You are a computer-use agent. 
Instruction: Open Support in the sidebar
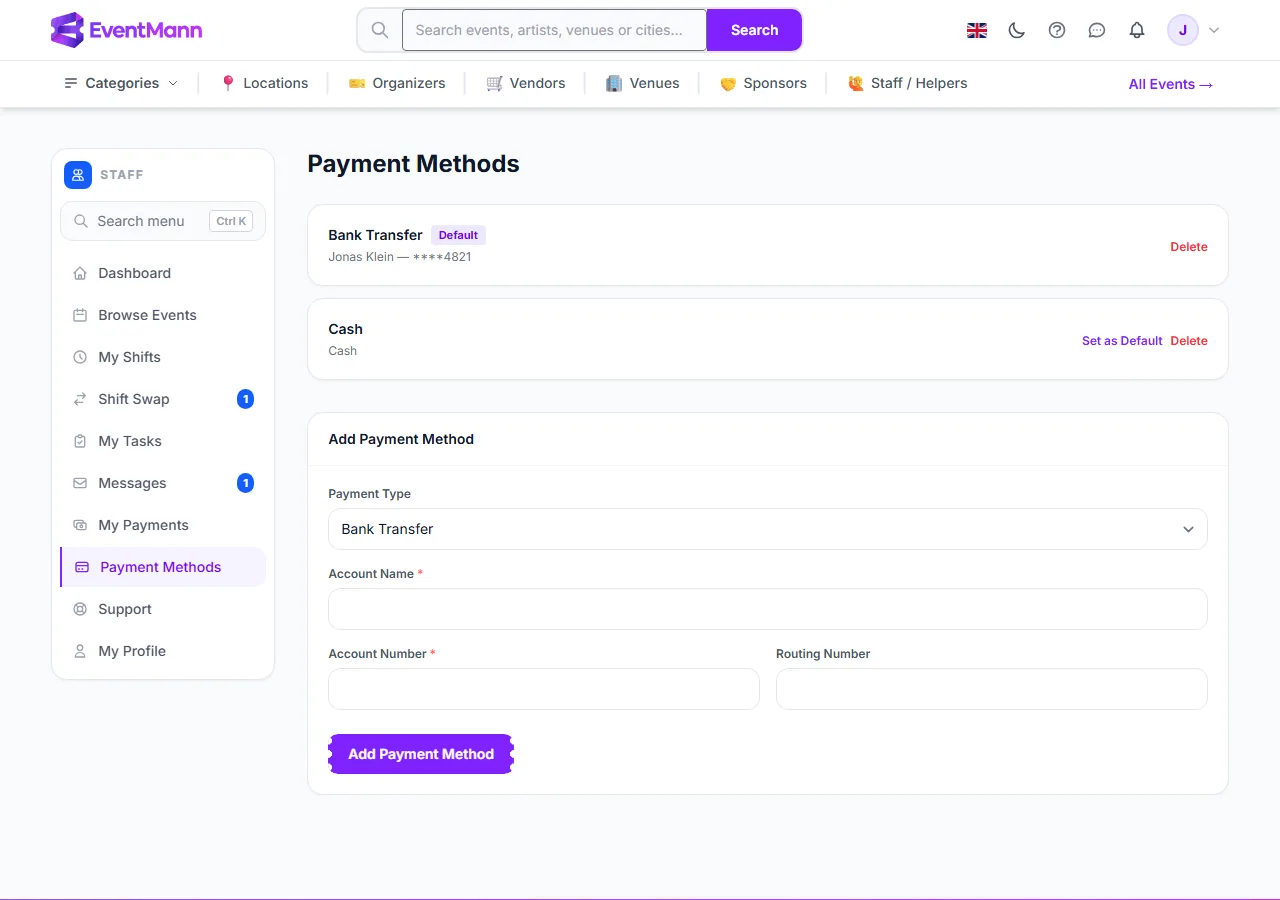[x=163, y=609]
